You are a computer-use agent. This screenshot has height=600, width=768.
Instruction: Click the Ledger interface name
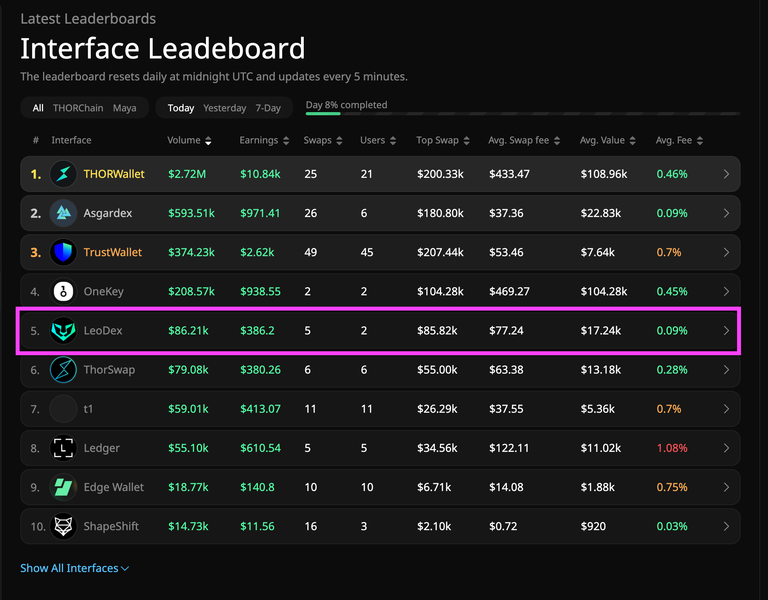[x=101, y=448]
